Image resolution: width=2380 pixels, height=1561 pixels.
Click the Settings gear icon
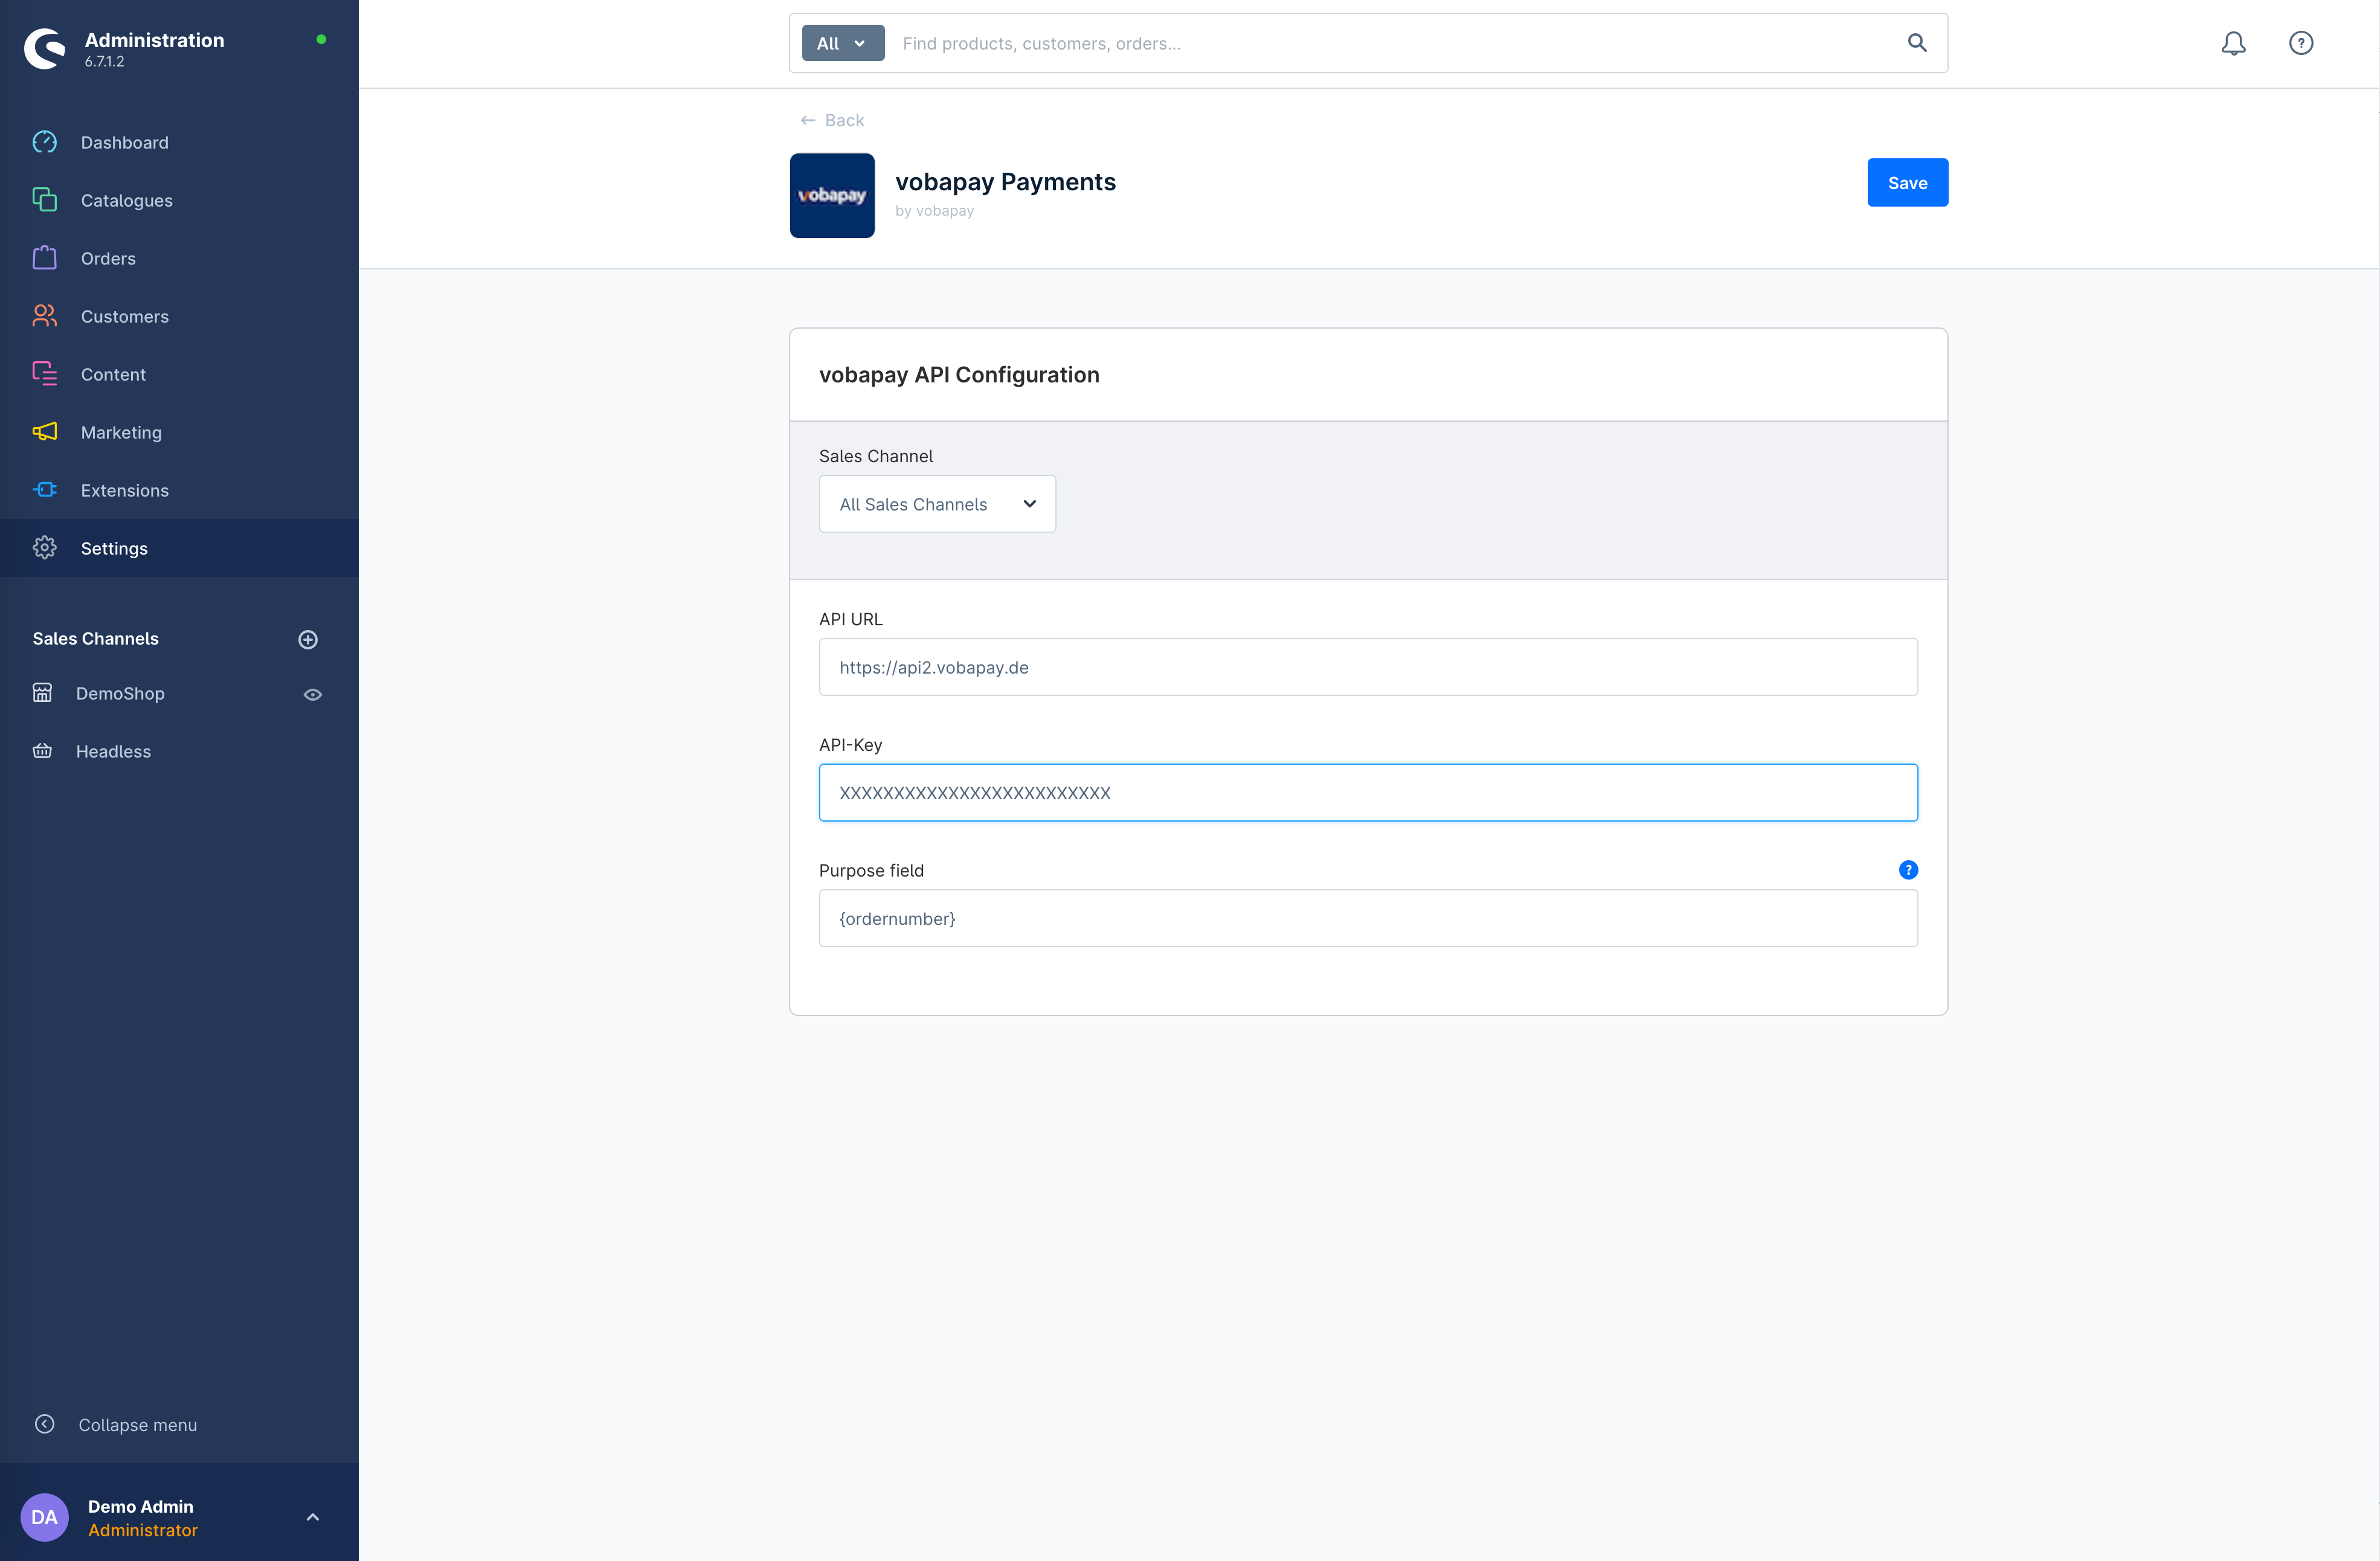[x=45, y=548]
